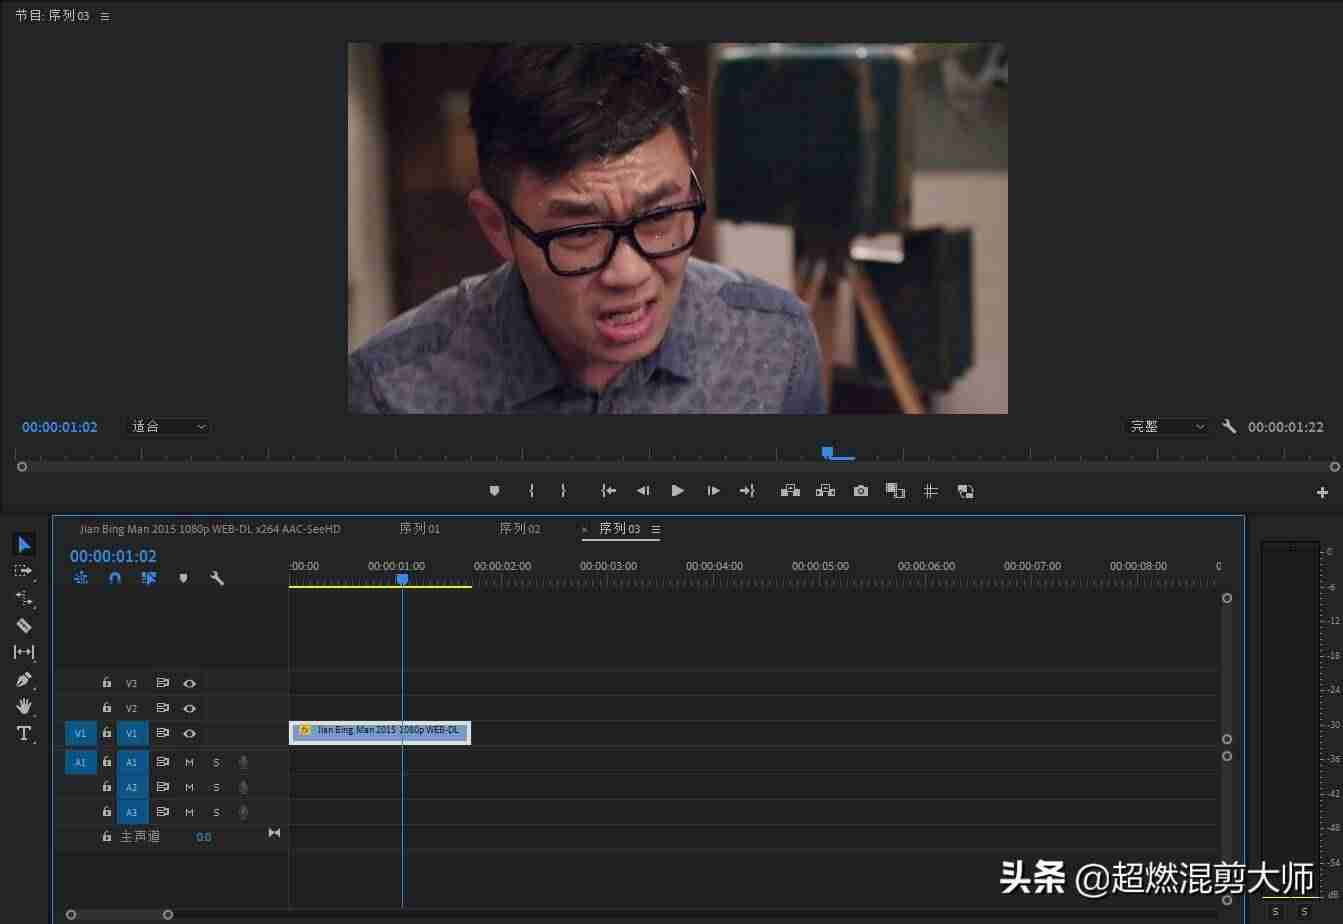Click the last transport bar icon
This screenshot has width=1343, height=924.
[965, 491]
